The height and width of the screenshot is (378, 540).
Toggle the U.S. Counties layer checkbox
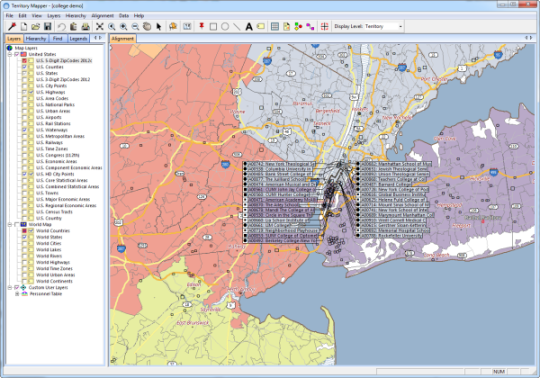coord(24,67)
